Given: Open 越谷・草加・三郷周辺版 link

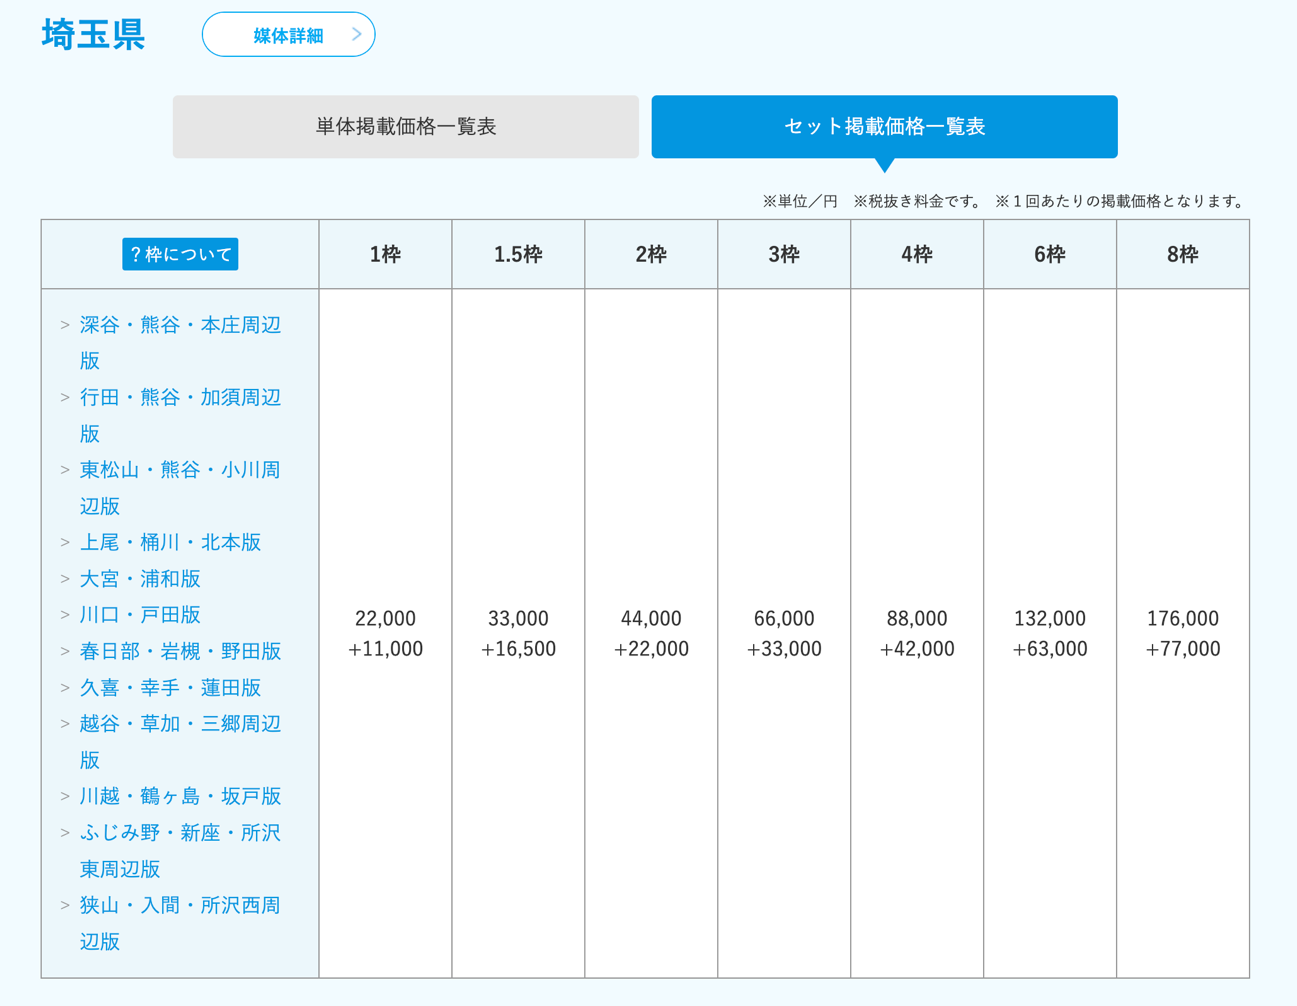Looking at the screenshot, I should pos(180,742).
